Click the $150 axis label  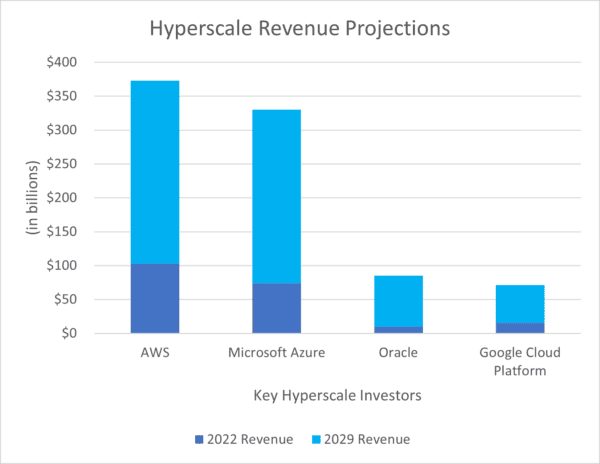tap(62, 231)
